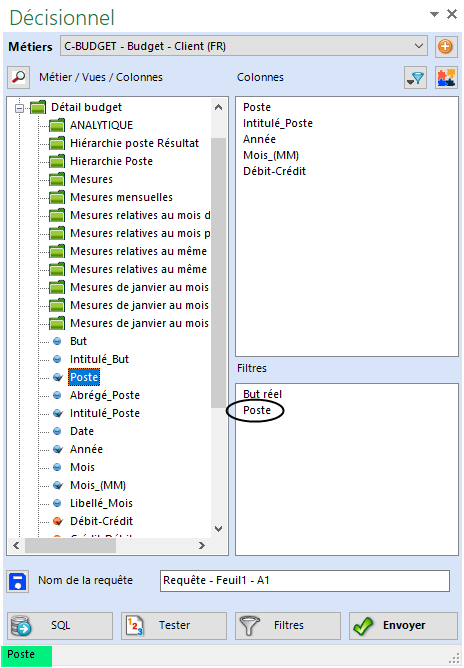464x668 pixels.
Task: Open the Métiers C-BUDGET dropdown
Action: pos(244,46)
